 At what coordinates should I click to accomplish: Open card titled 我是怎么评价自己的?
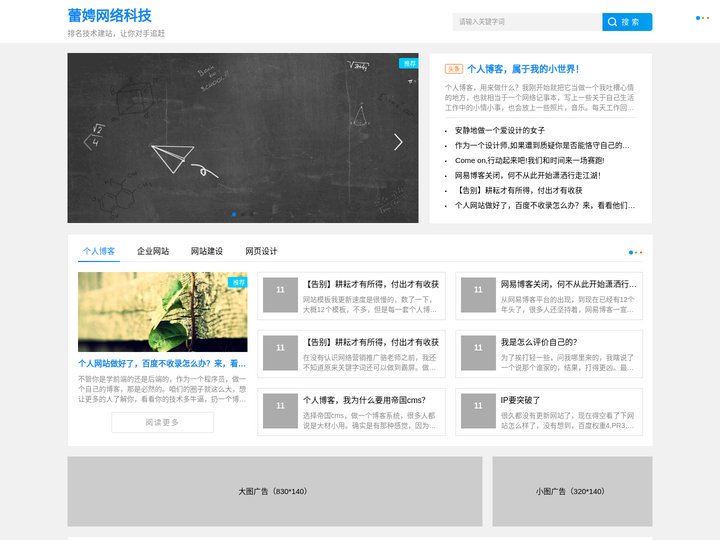pos(539,342)
